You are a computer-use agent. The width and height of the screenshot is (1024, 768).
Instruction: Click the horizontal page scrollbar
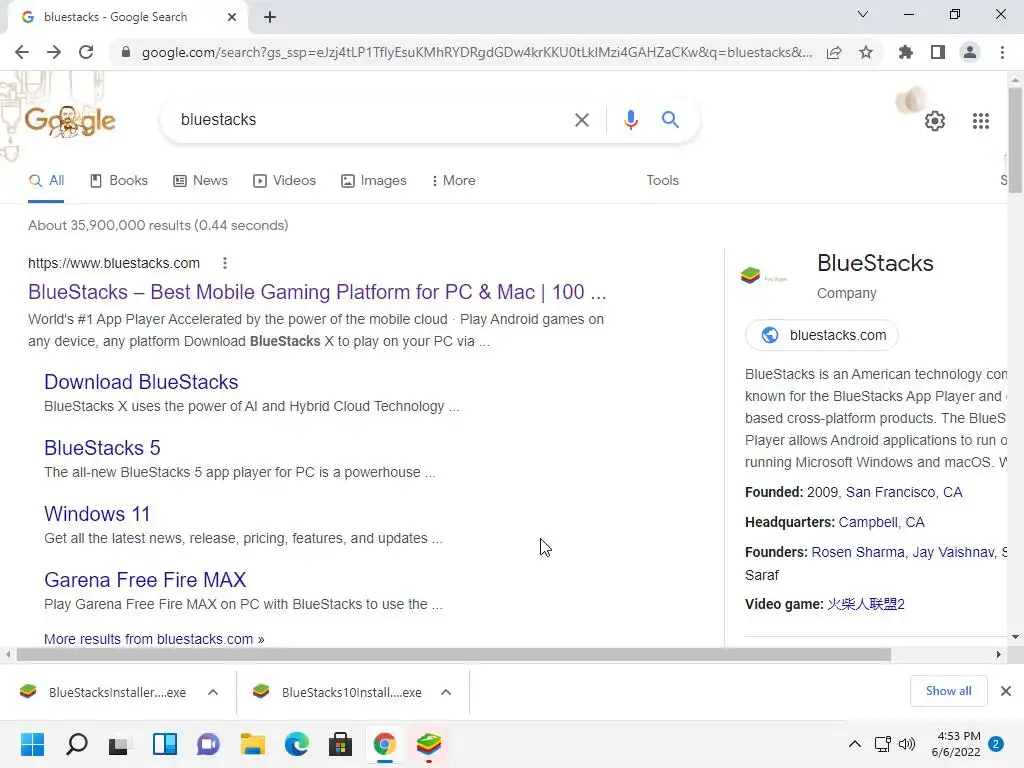click(x=454, y=654)
